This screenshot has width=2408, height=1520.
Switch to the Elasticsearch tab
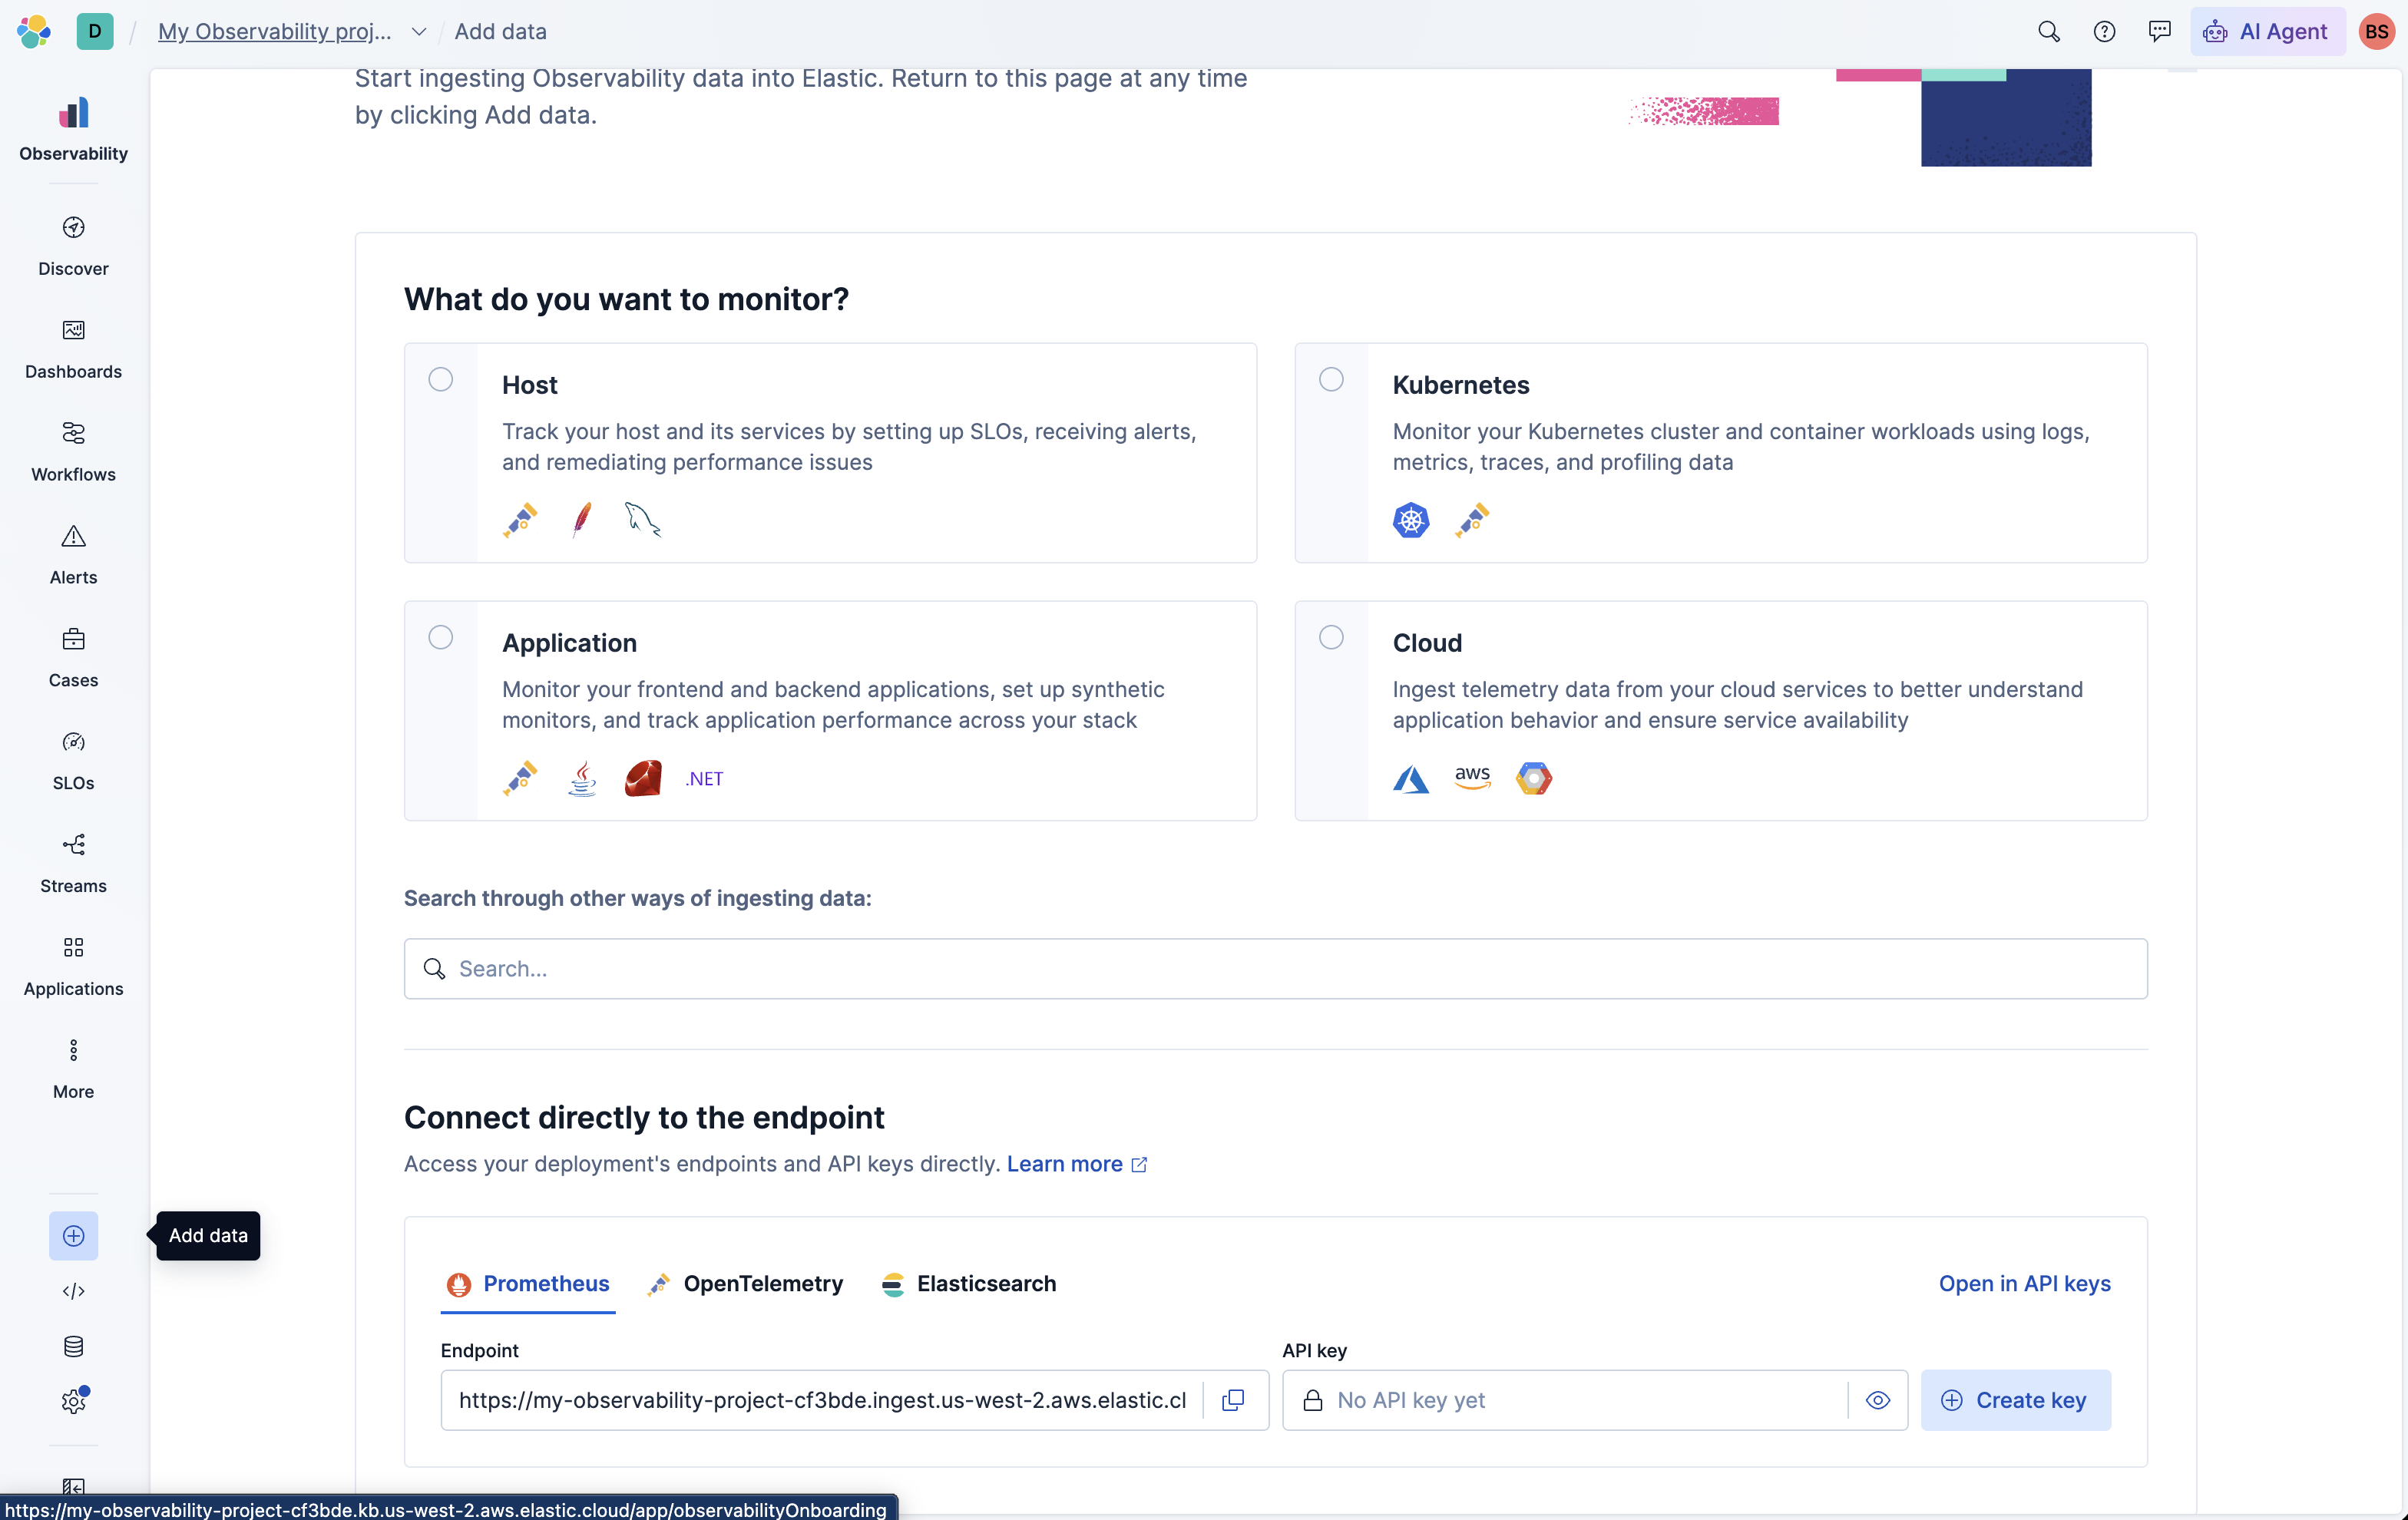tap(968, 1284)
